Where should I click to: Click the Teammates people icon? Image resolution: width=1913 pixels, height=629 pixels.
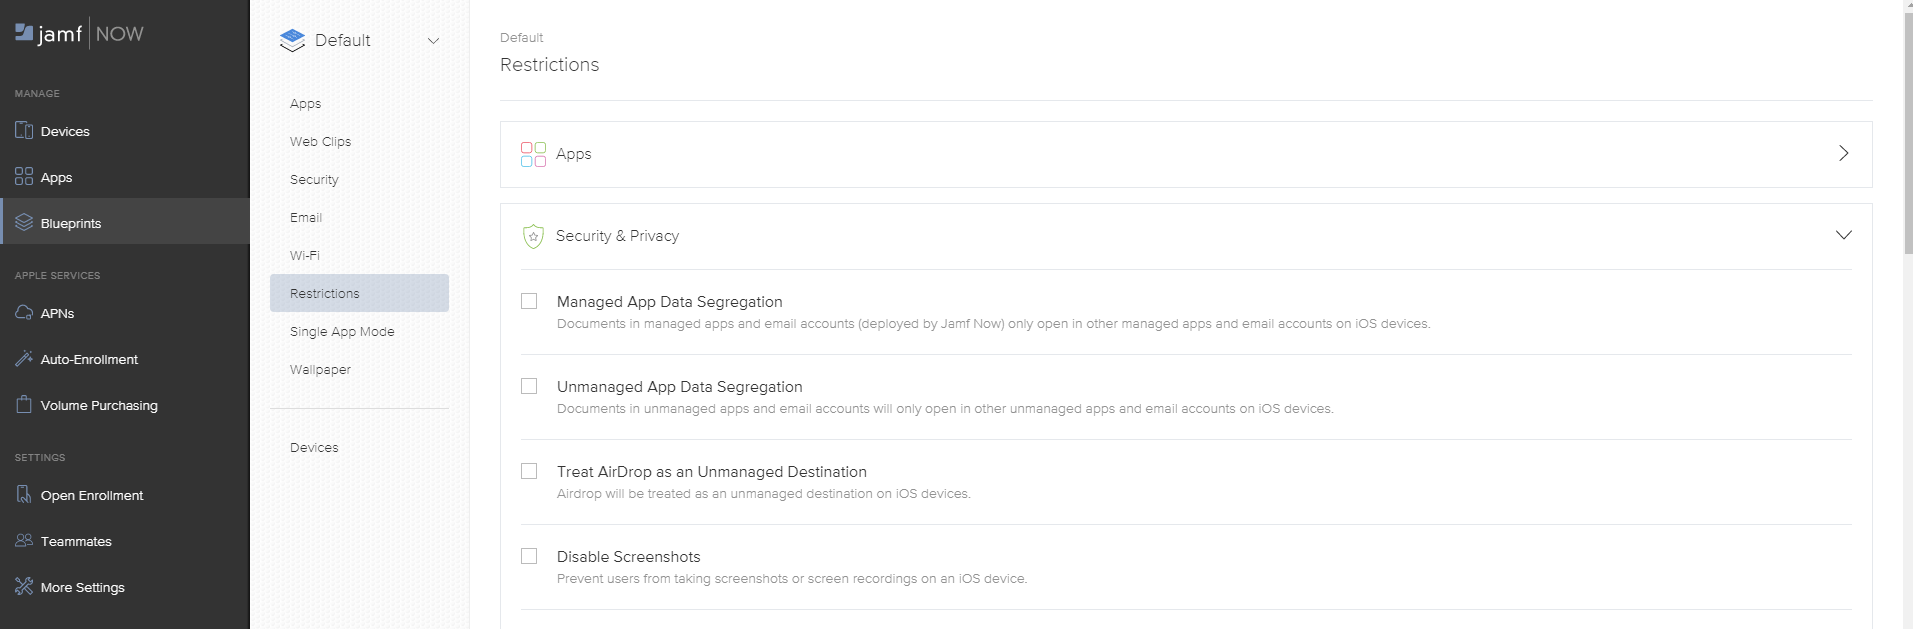pyautogui.click(x=24, y=541)
